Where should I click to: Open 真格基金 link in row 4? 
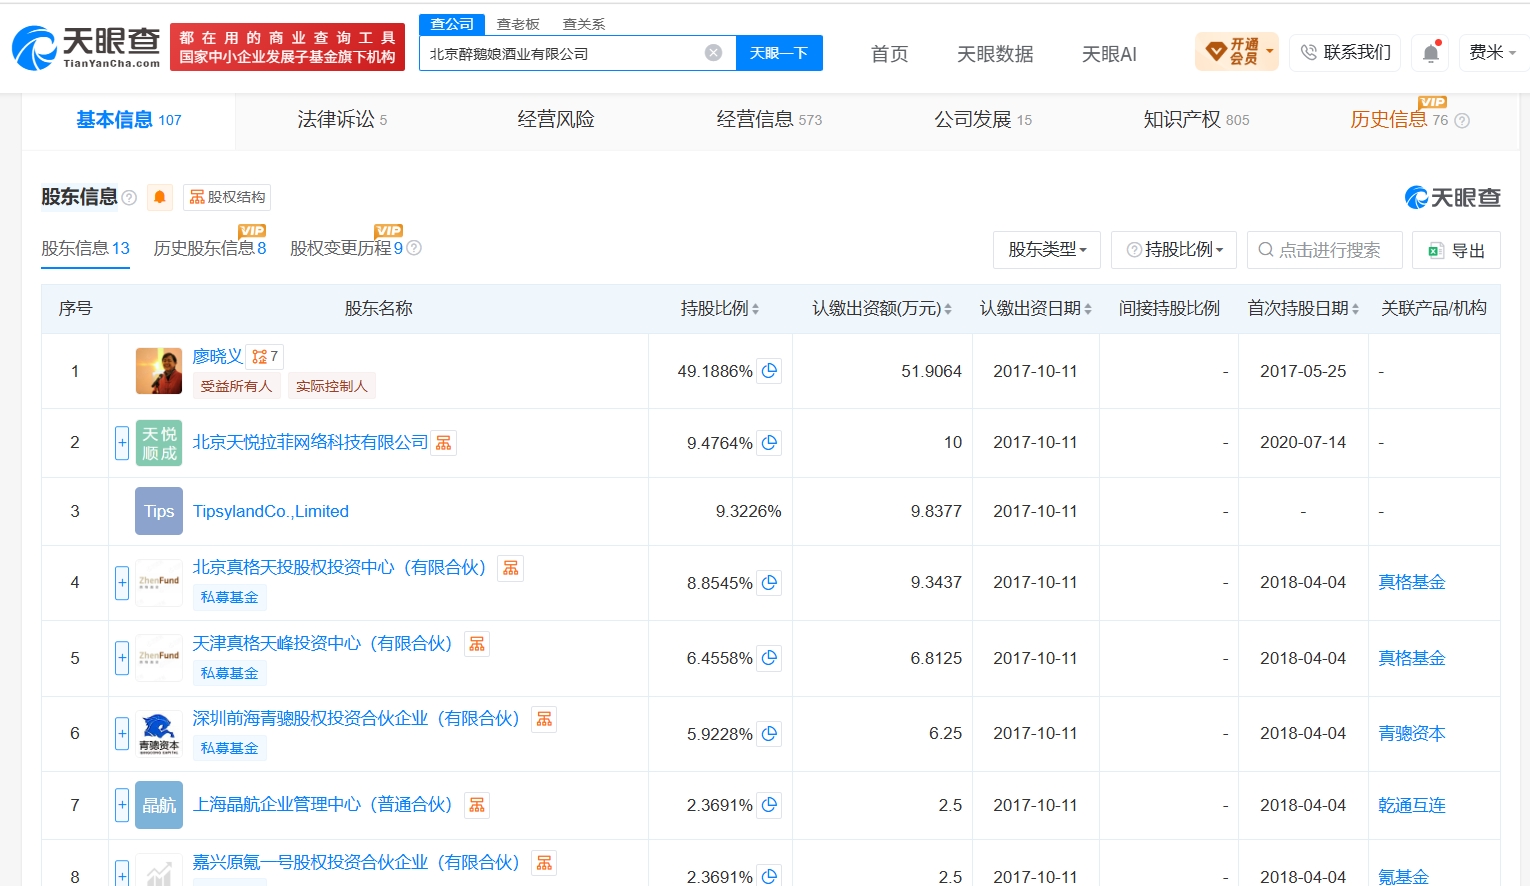point(1412,582)
